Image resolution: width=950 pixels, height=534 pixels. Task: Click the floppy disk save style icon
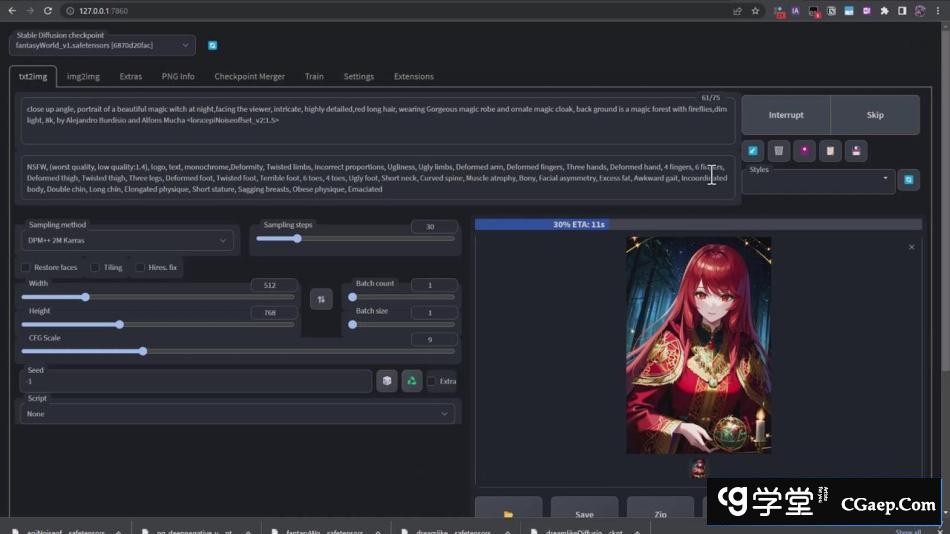(855, 151)
